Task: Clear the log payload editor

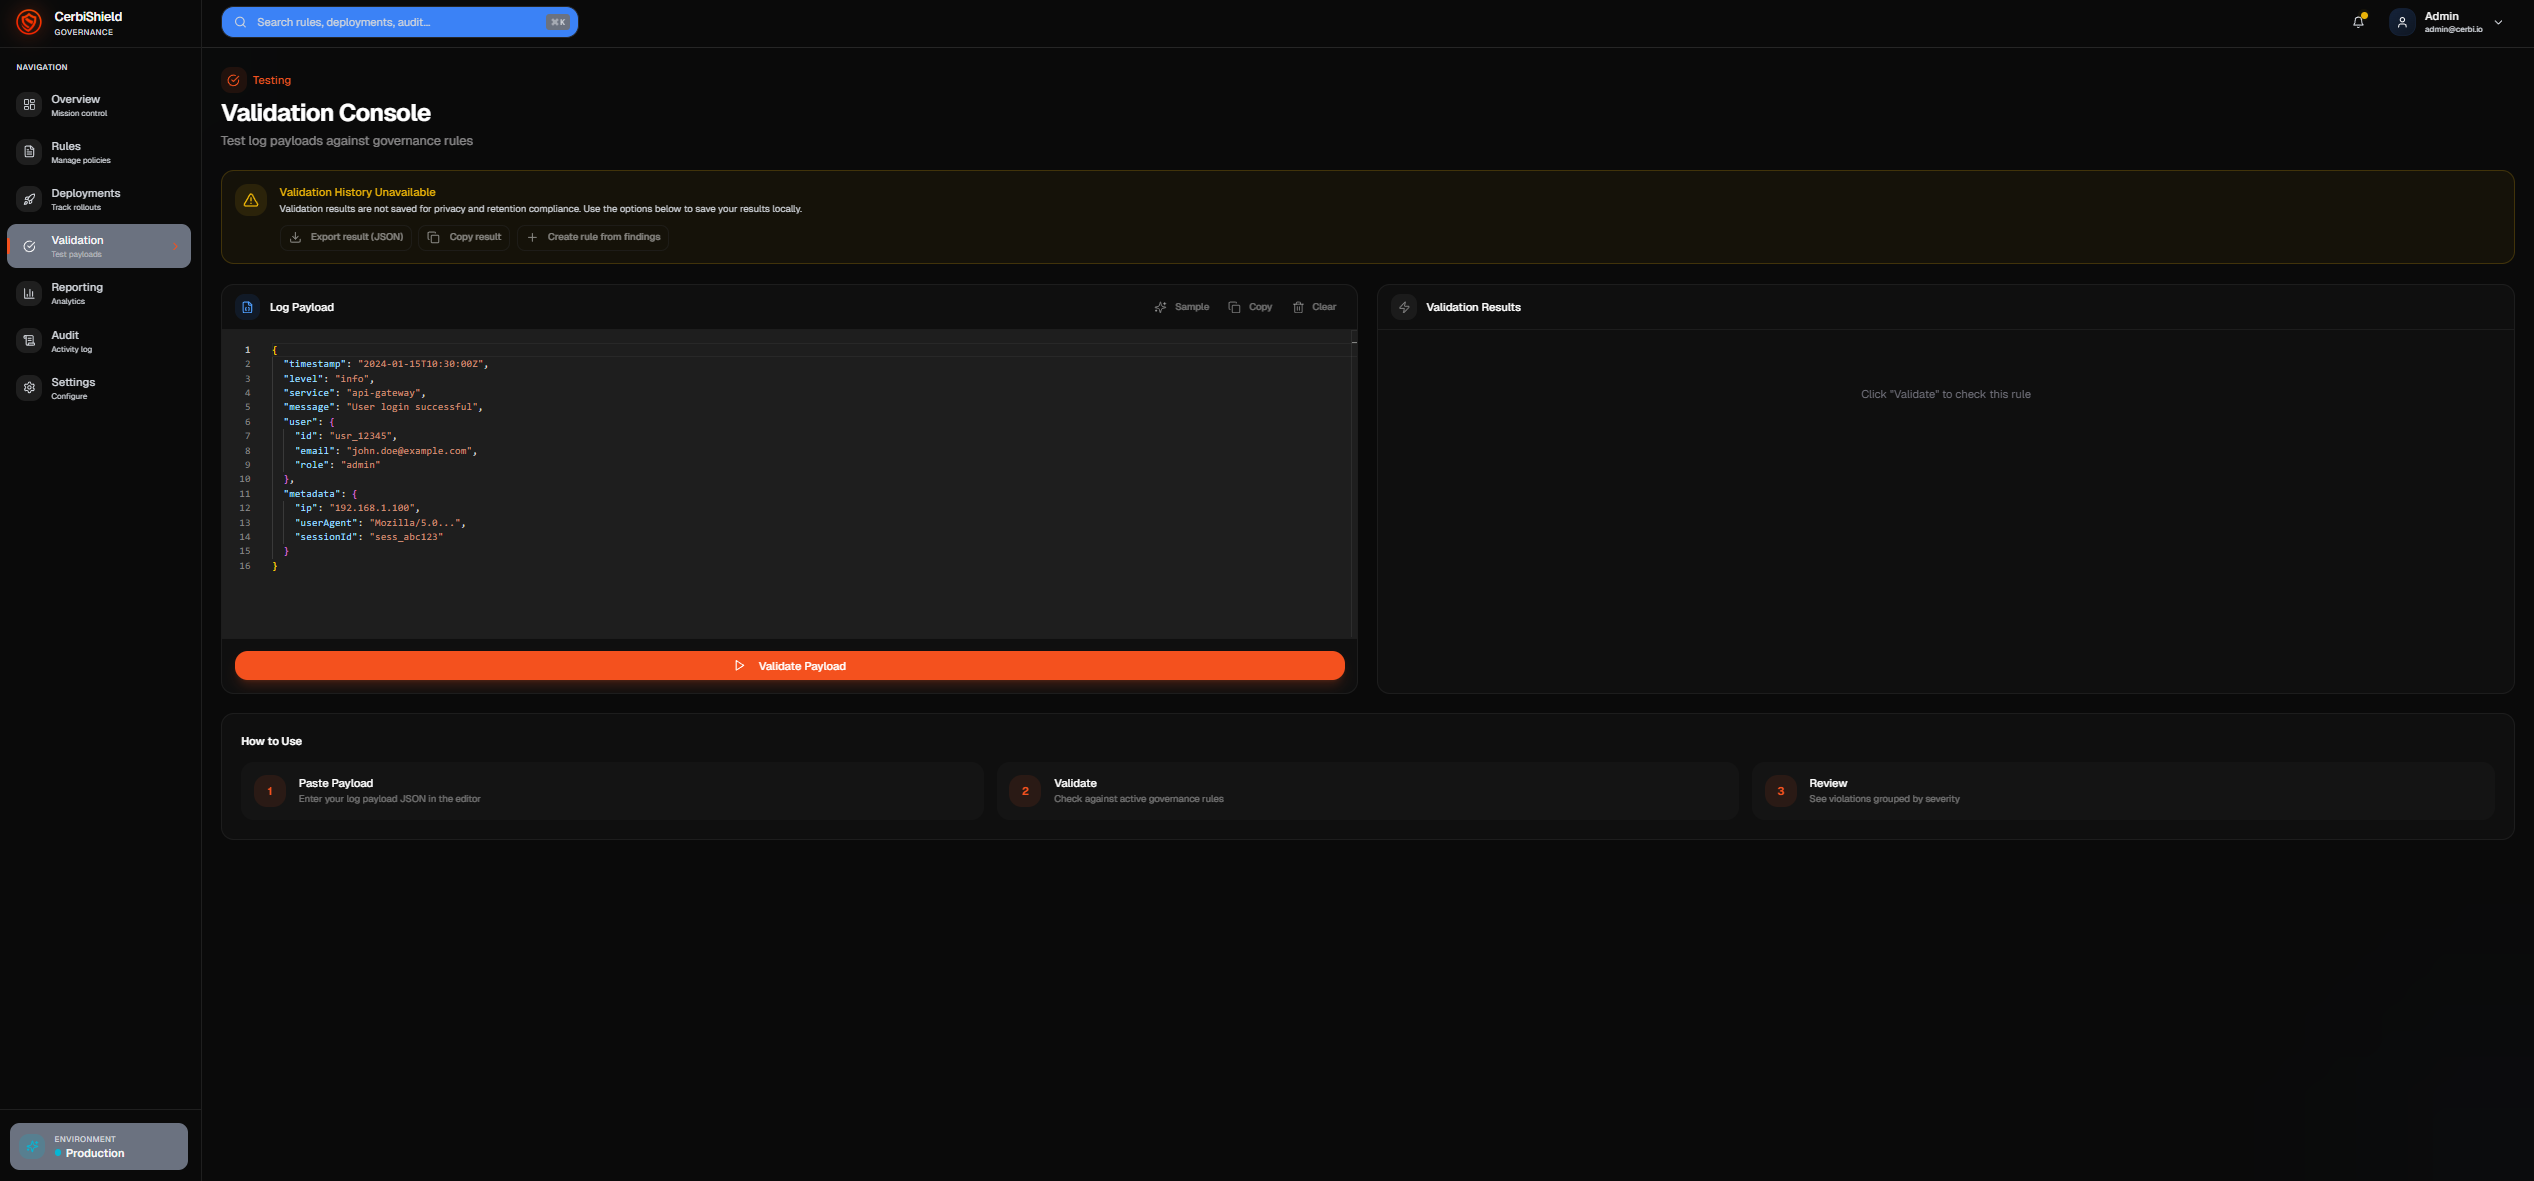Action: click(1314, 307)
